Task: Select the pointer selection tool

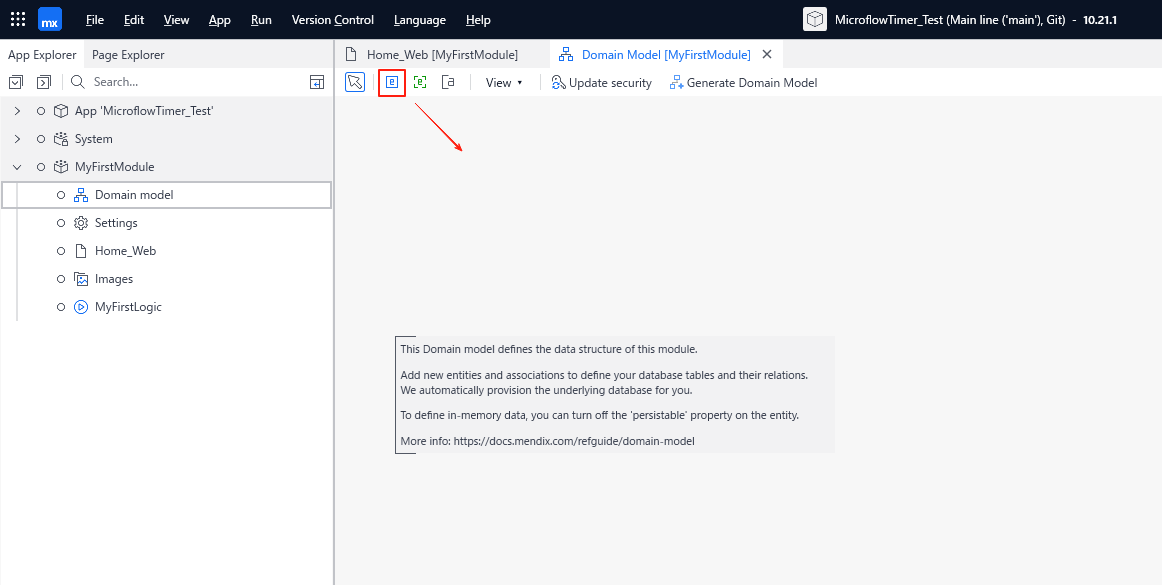Action: (355, 82)
